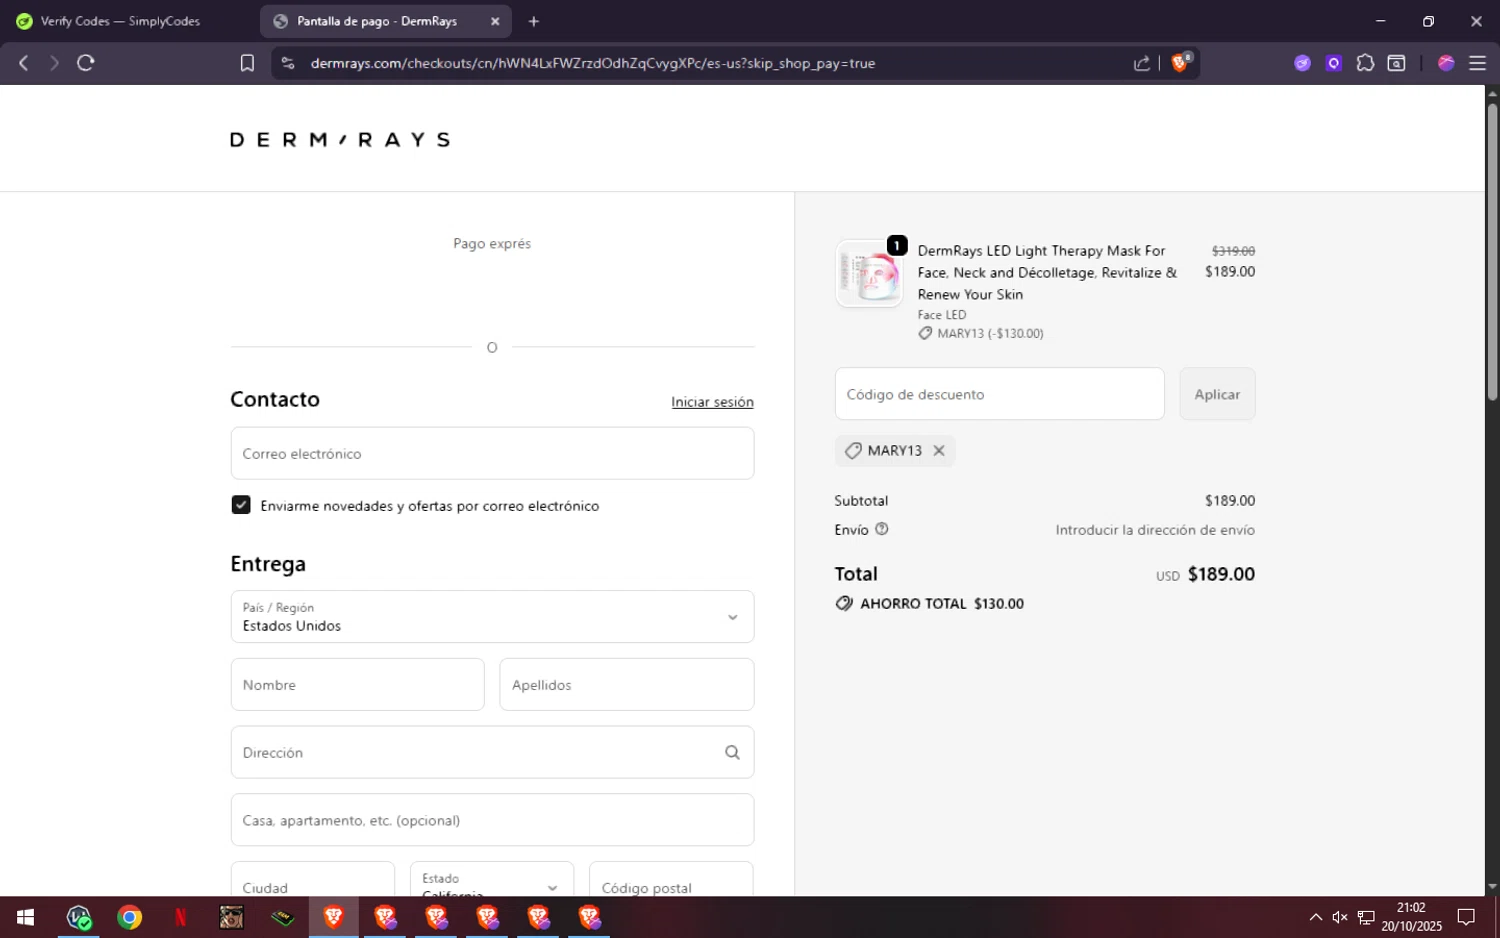Click the share page icon
Image resolution: width=1500 pixels, height=938 pixels.
tap(1142, 63)
